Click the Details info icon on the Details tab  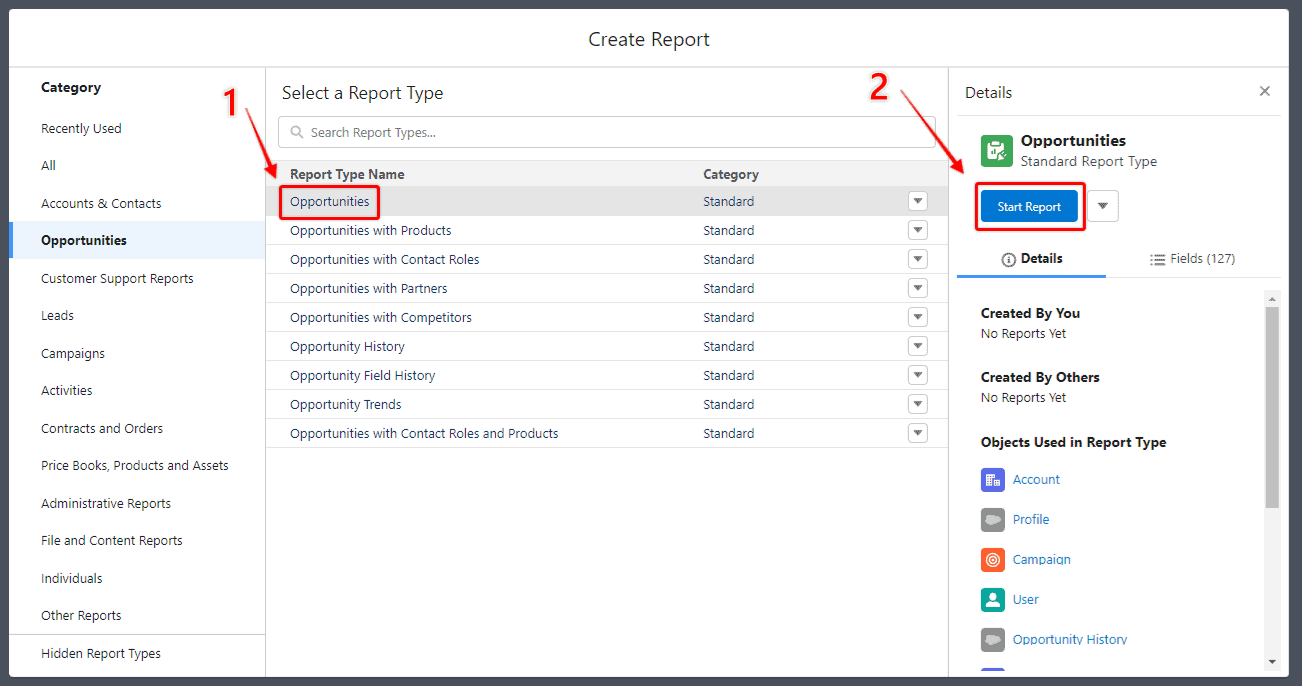pos(1009,258)
